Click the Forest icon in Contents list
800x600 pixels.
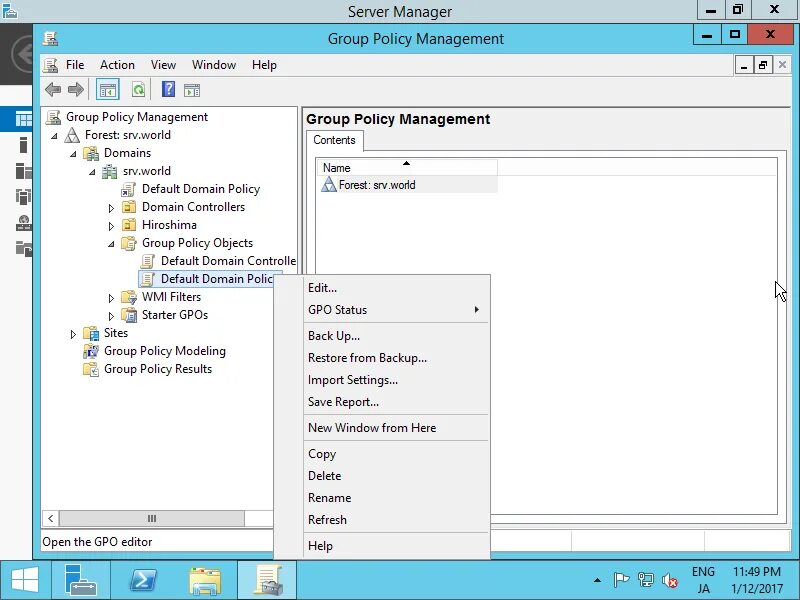click(329, 185)
